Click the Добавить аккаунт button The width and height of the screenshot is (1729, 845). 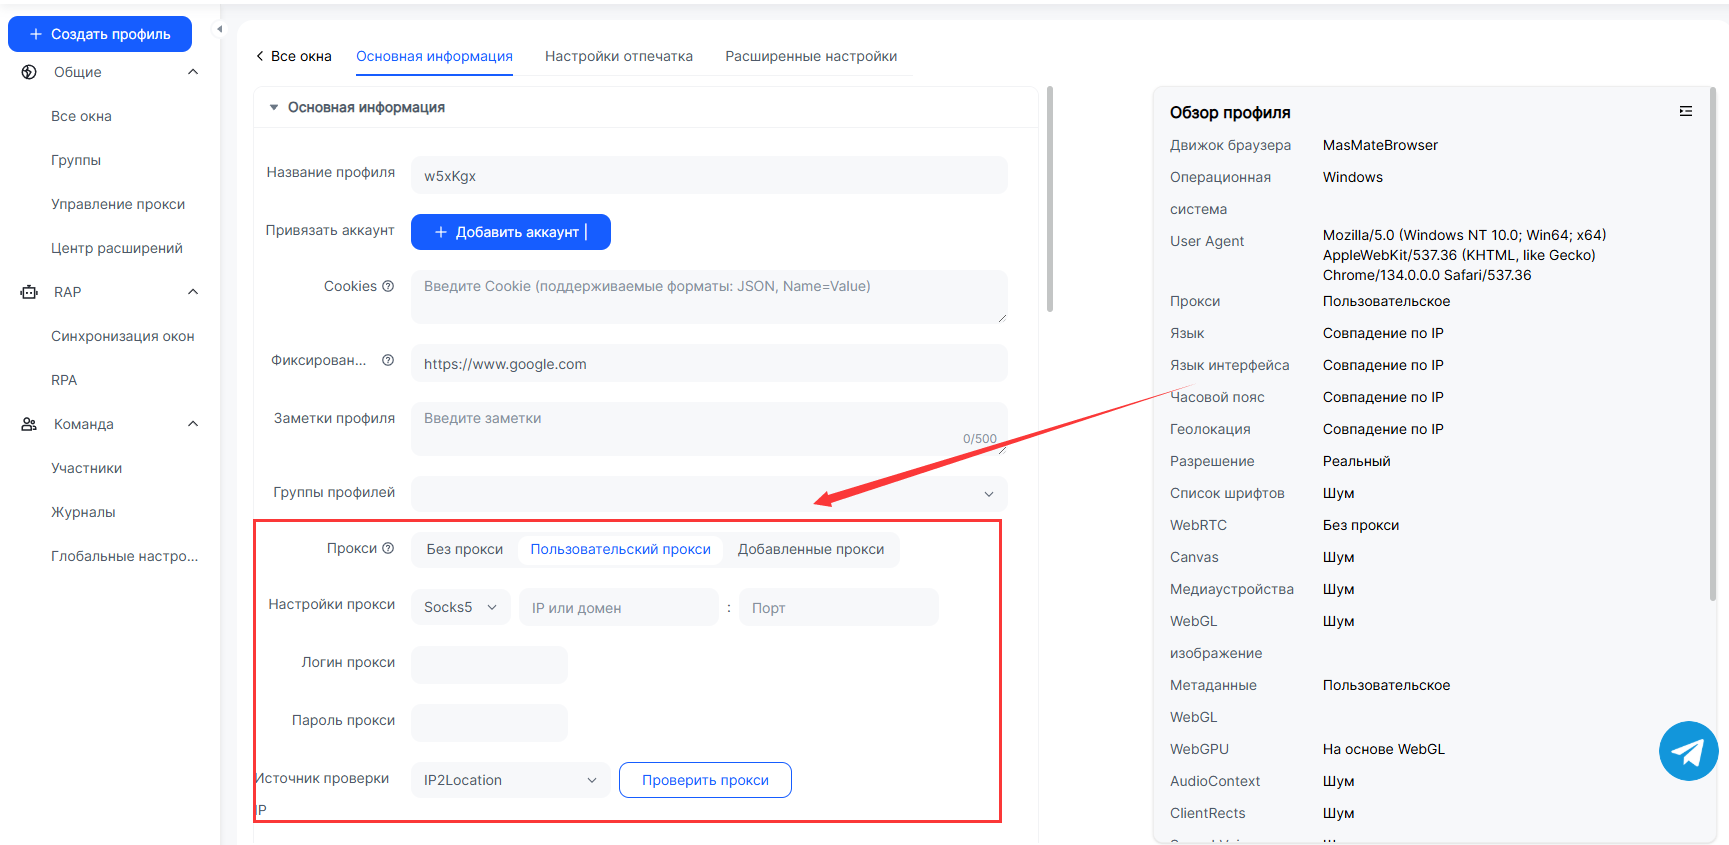(x=510, y=232)
